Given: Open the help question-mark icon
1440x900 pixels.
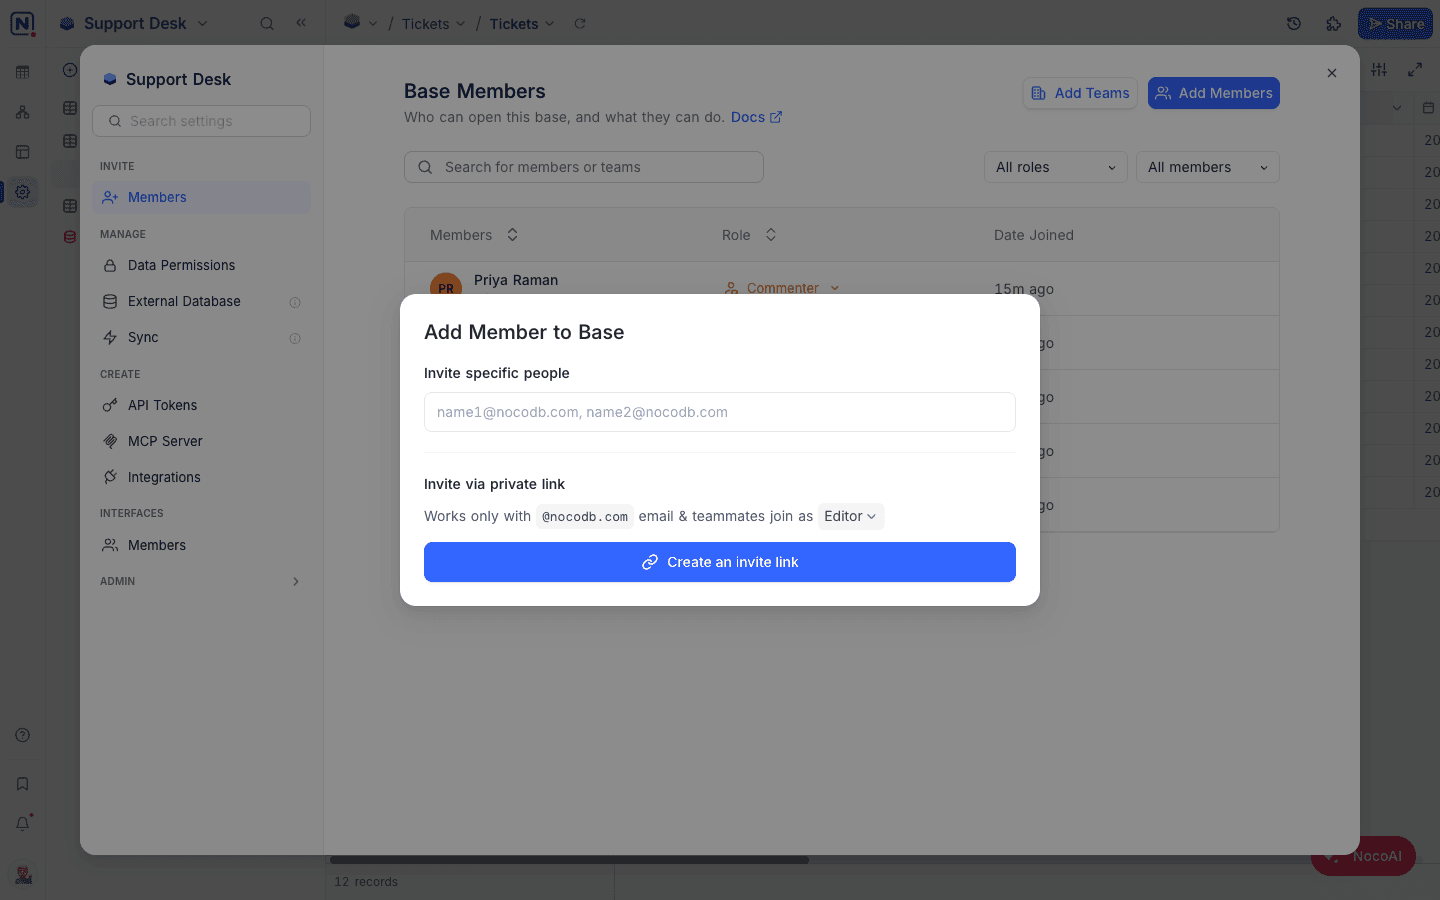Looking at the screenshot, I should [22, 735].
